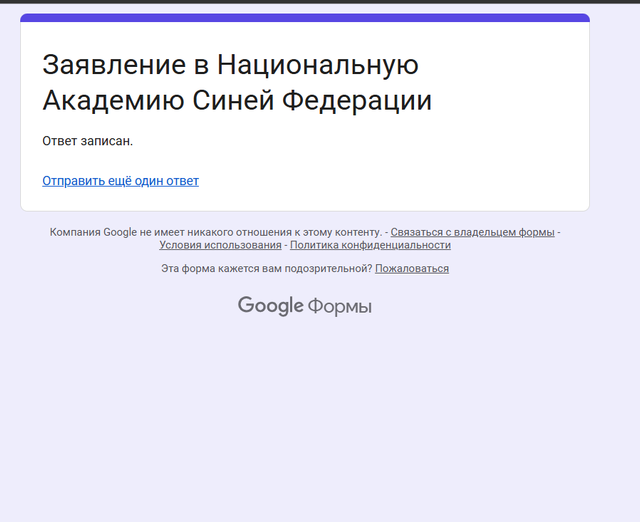Open 'Политика конфиденциальности' link
Image resolution: width=640 pixels, height=522 pixels.
[370, 245]
